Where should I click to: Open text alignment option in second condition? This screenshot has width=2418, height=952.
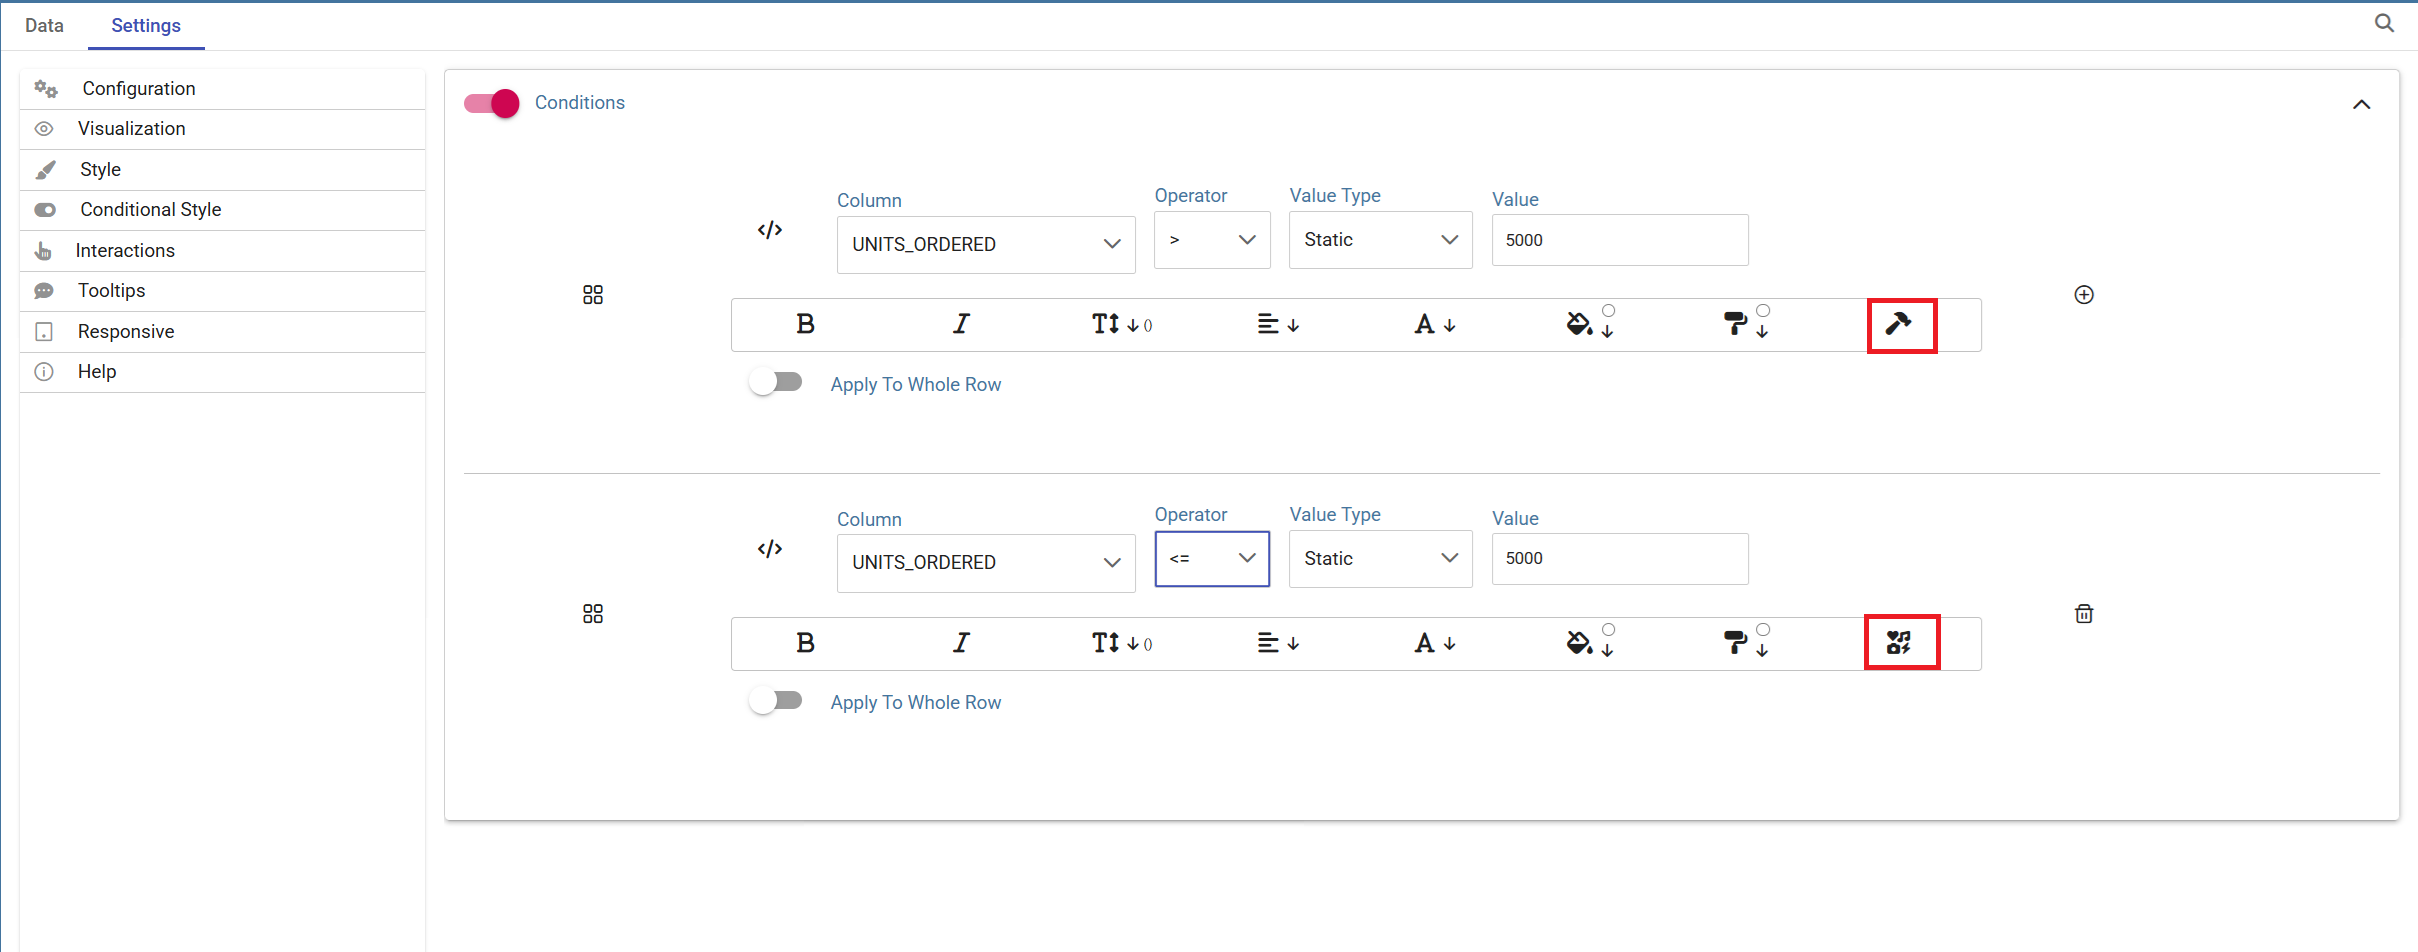pos(1278,643)
